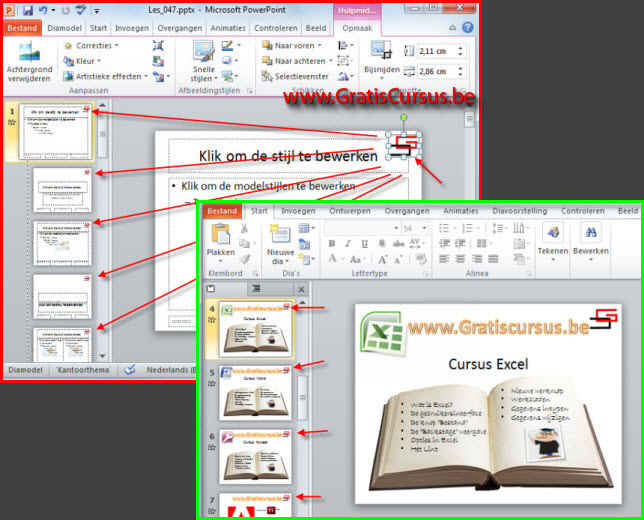The image size is (644, 520).
Task: Click Save icon in Les_047 title bar
Action: pyautogui.click(x=28, y=10)
